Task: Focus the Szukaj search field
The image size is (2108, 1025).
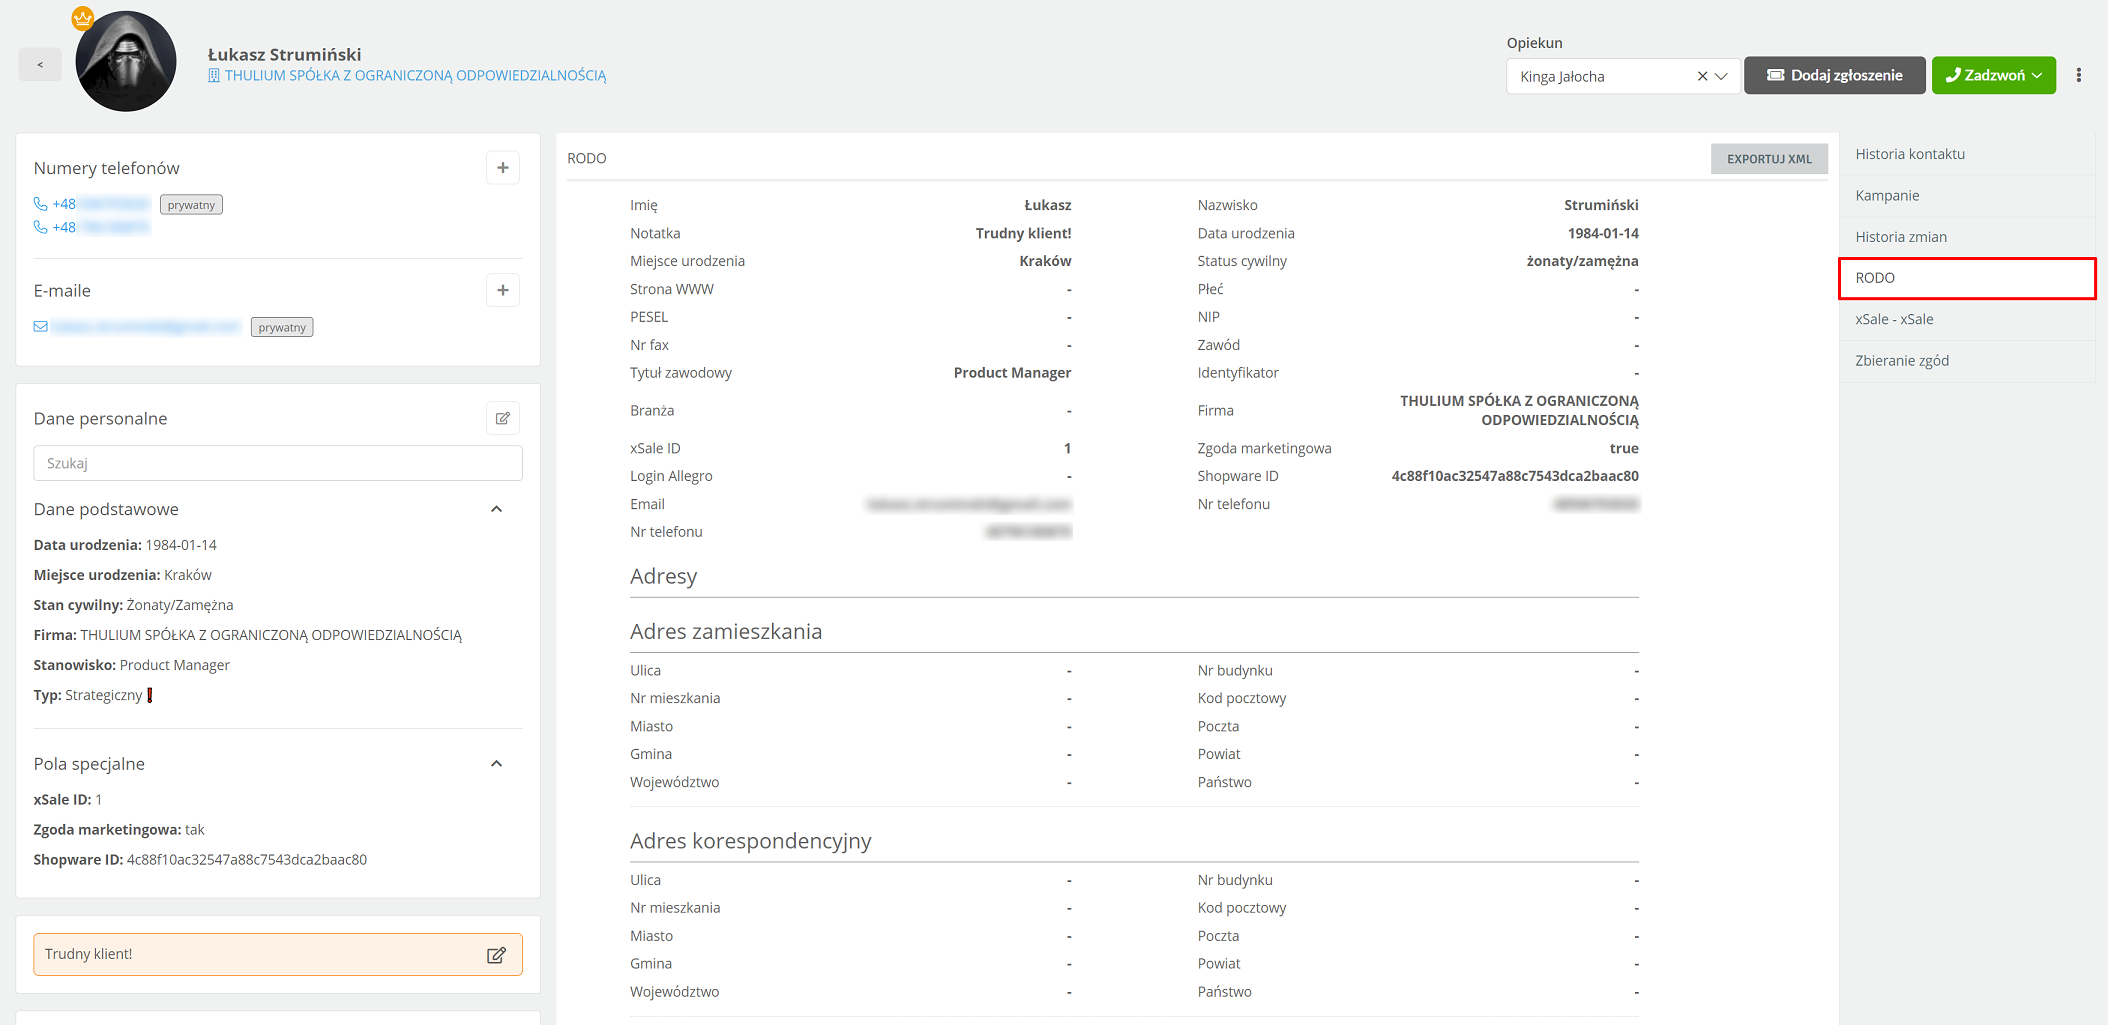Action: tap(278, 463)
